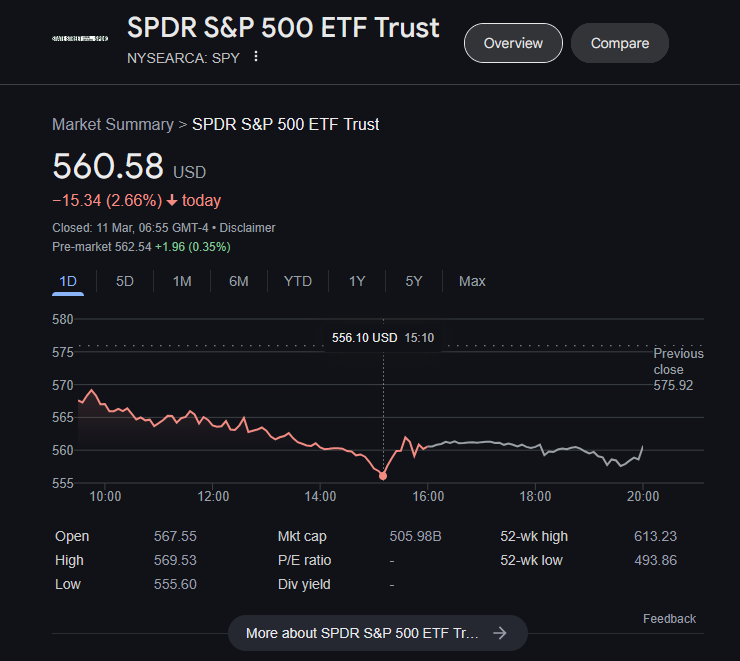Click the Feedback link

669,619
